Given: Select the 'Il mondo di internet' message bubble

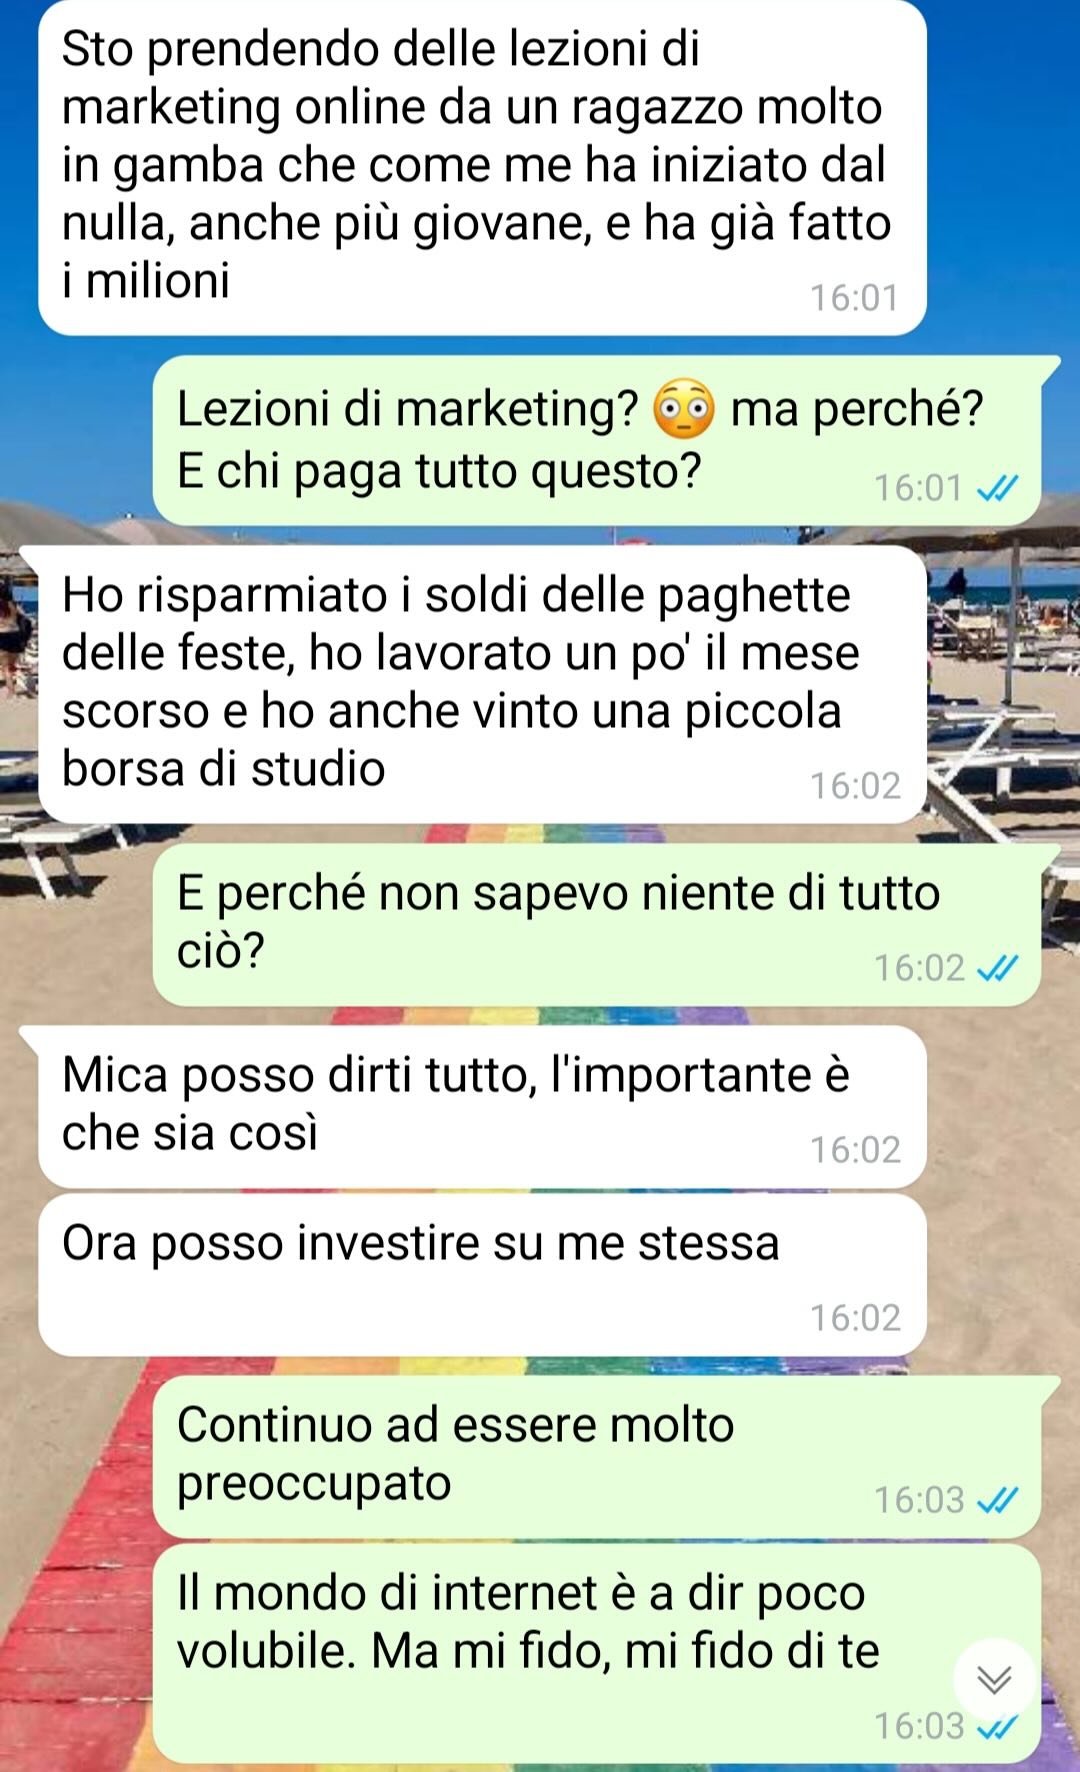Looking at the screenshot, I should (x=597, y=1654).
